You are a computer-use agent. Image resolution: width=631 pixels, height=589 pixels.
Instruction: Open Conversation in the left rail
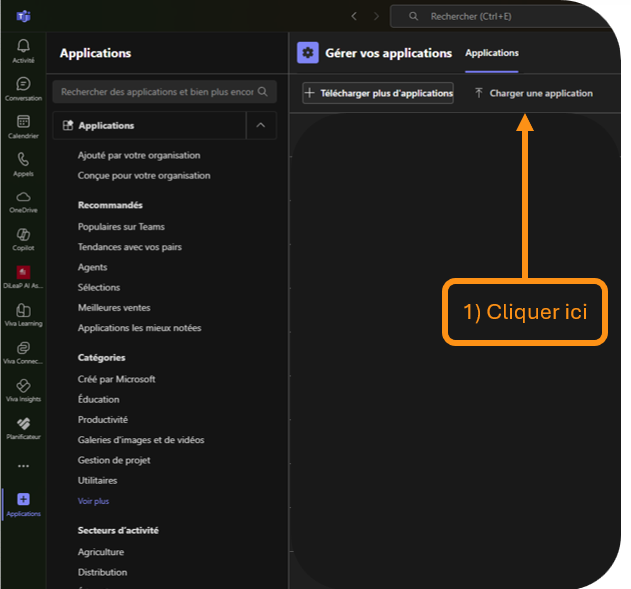click(x=23, y=89)
